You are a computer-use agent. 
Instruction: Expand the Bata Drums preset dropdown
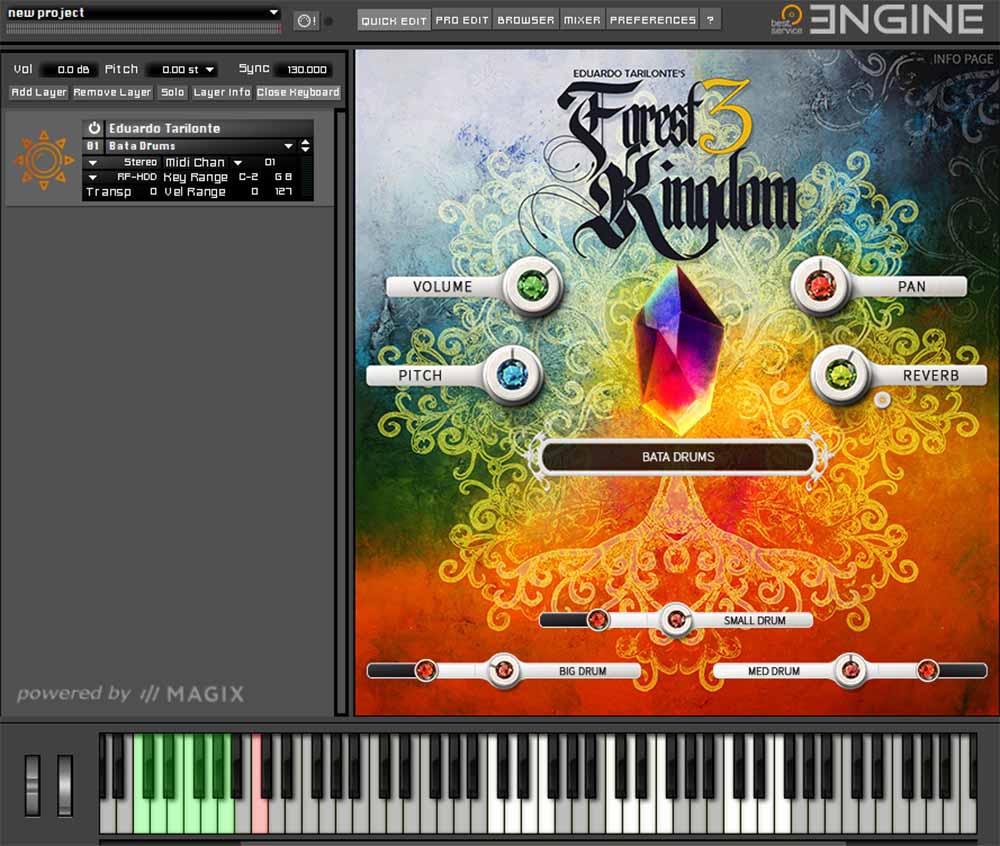289,146
